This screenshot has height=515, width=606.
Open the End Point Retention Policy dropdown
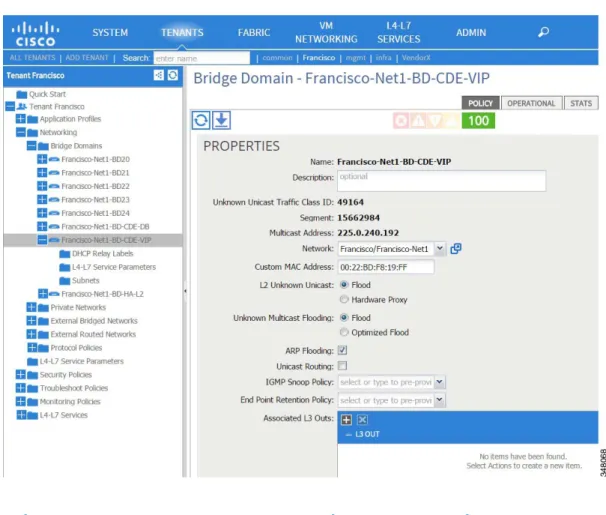(x=439, y=400)
